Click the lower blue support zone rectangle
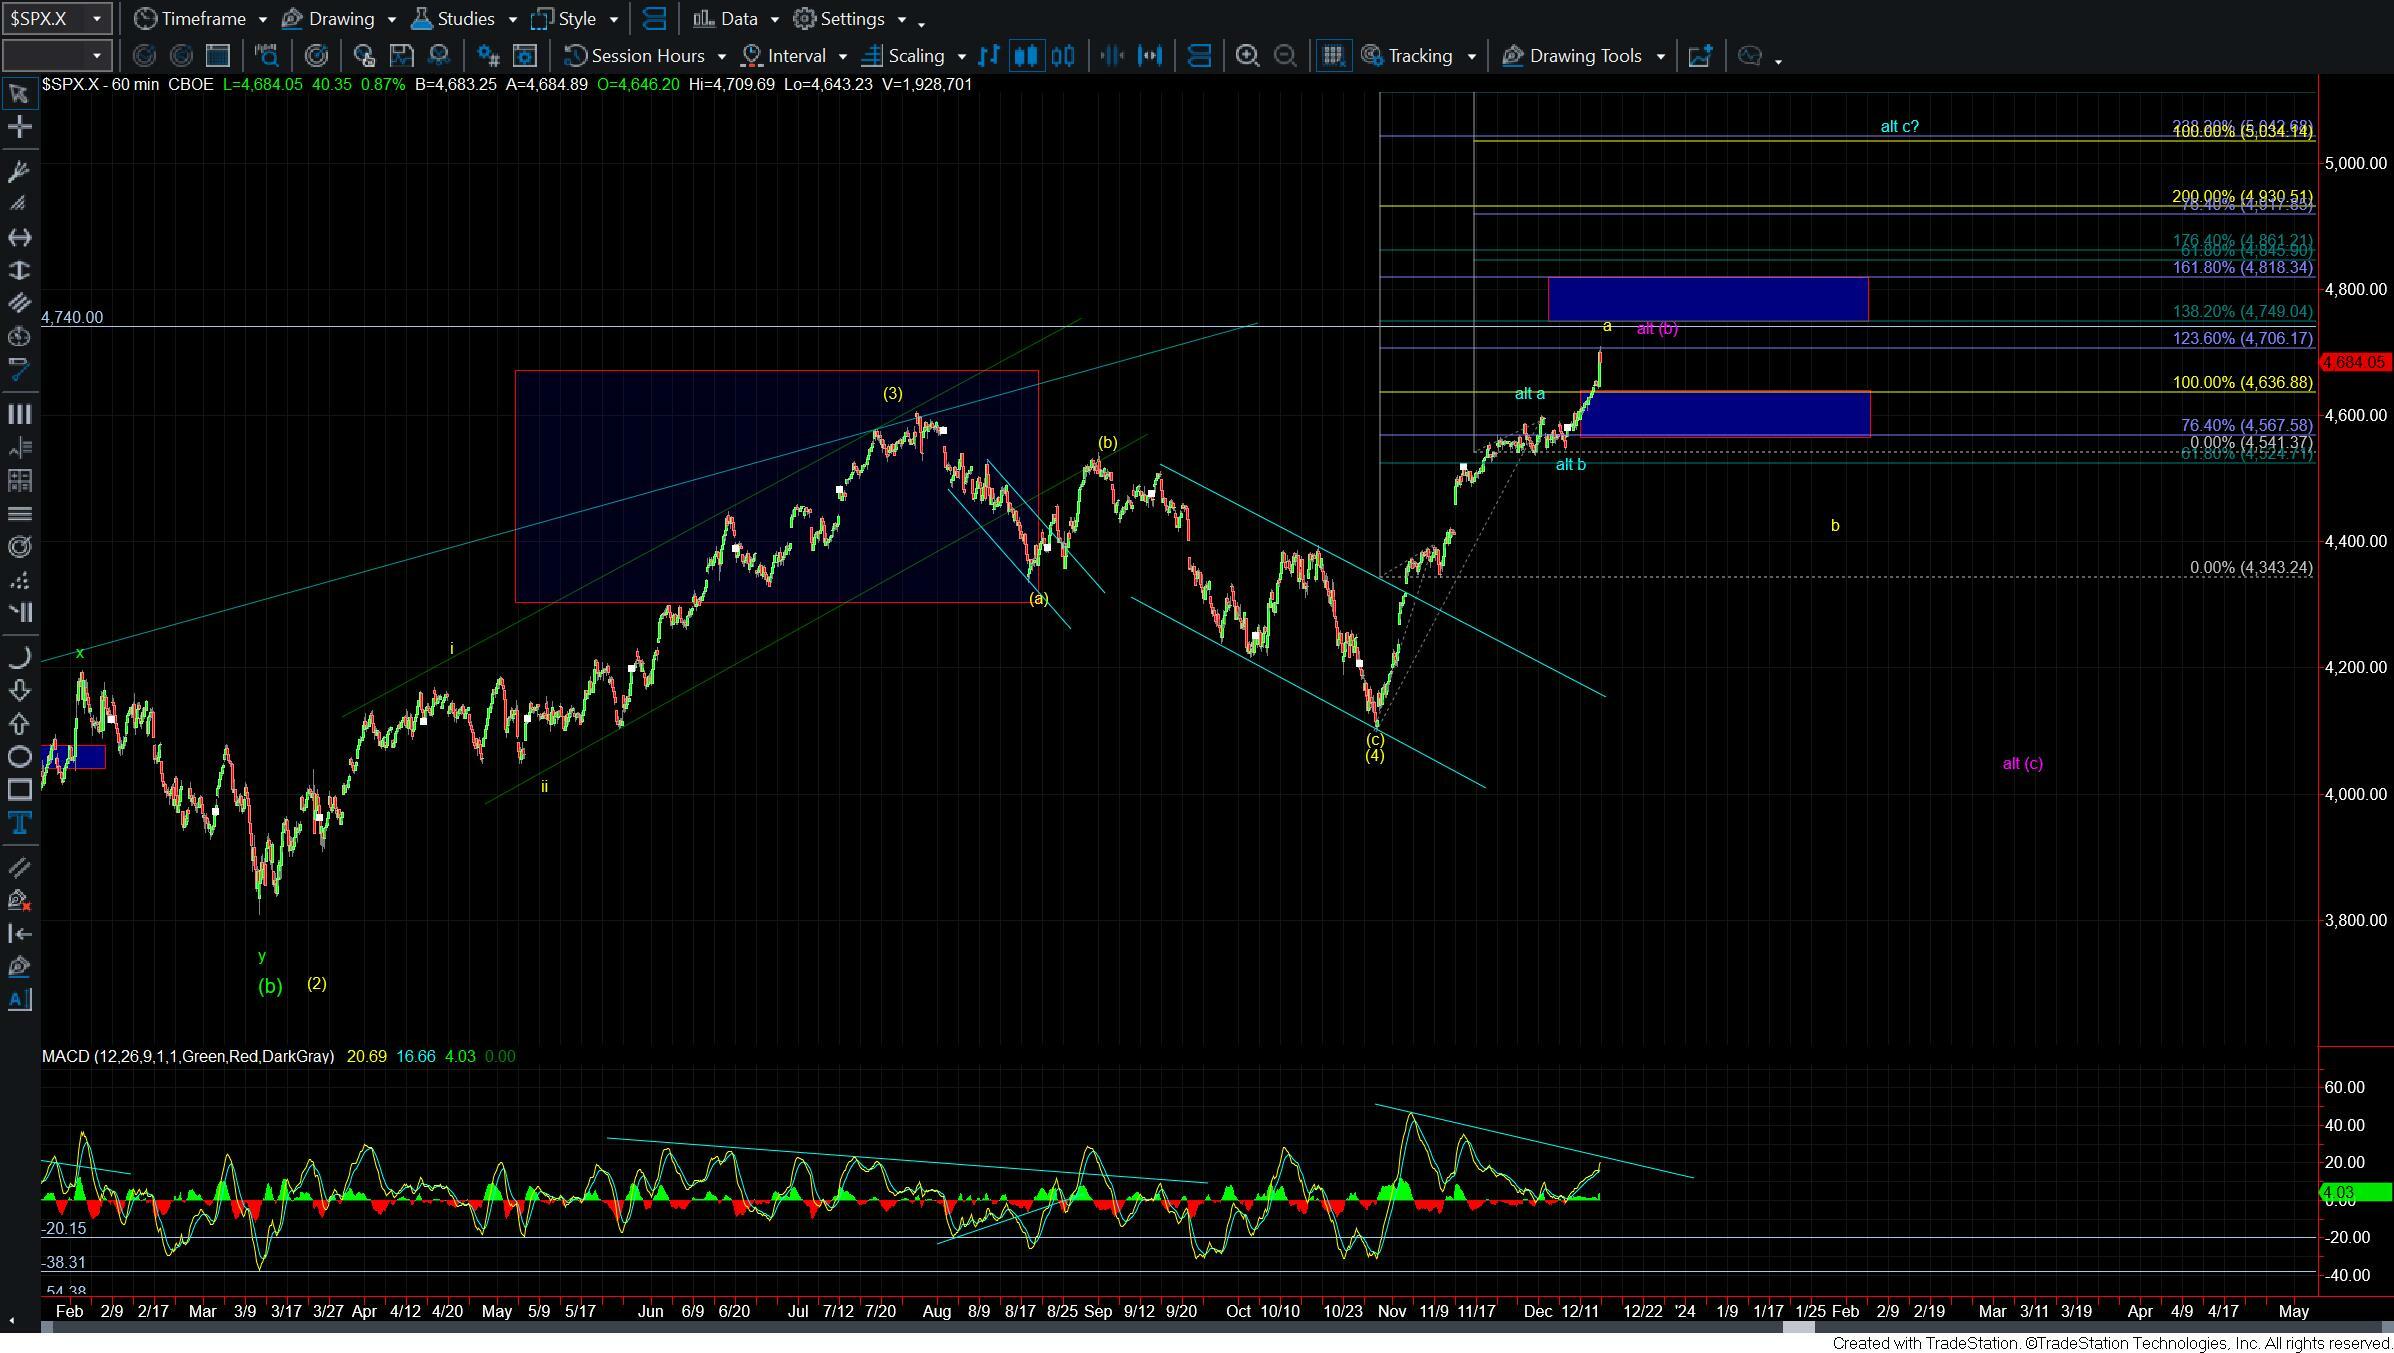Viewport: 2394px width, 1353px height. pyautogui.click(x=1724, y=414)
